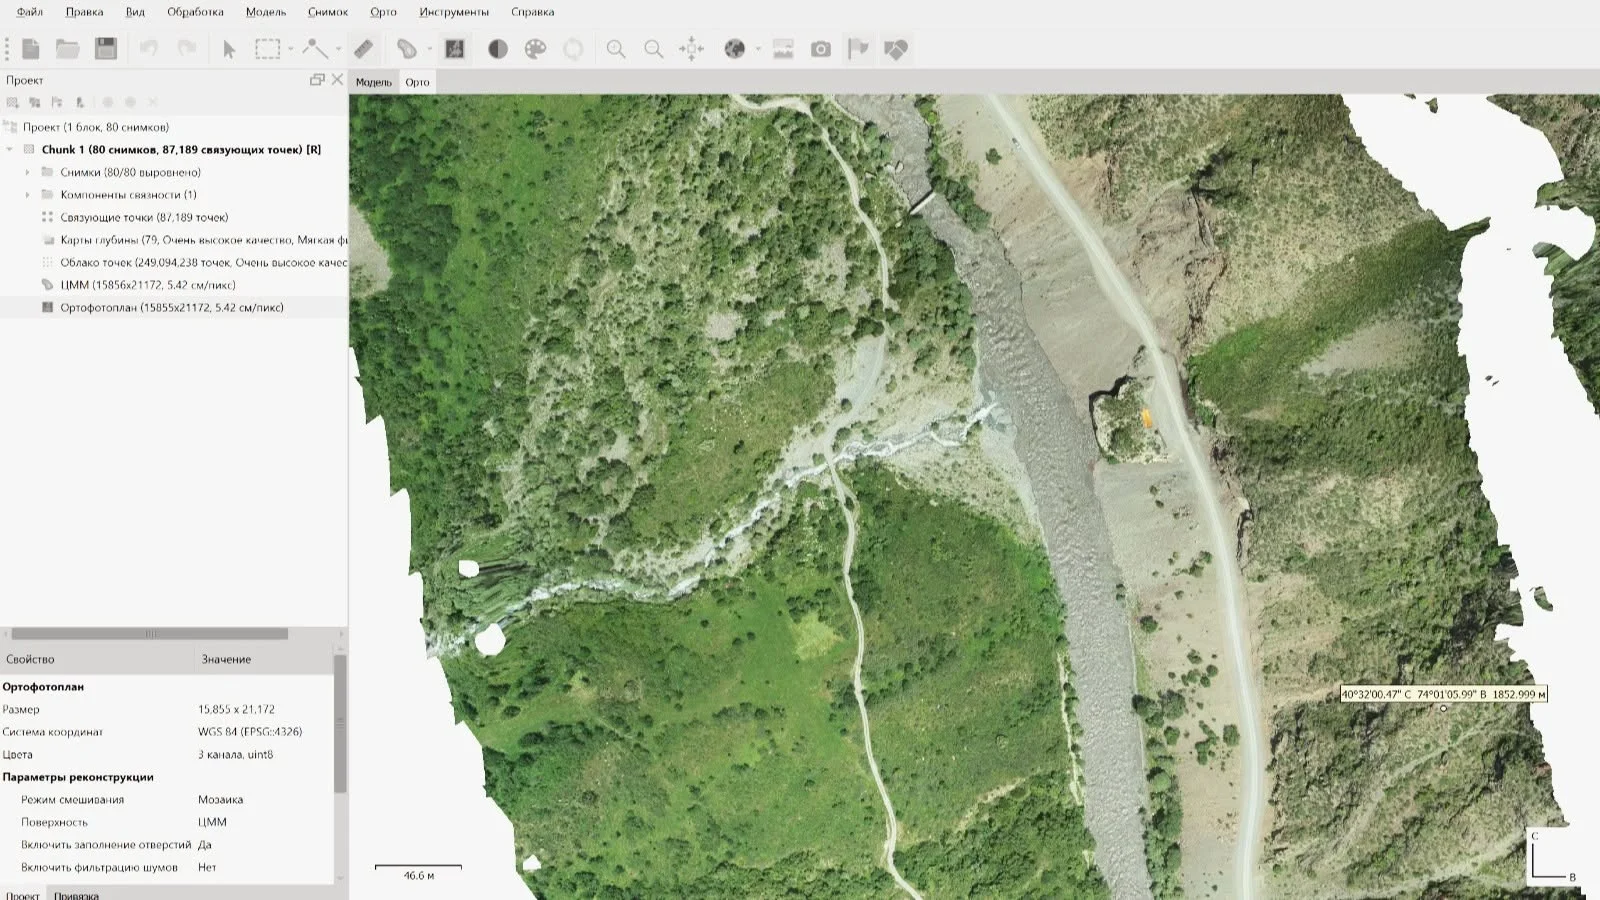This screenshot has width=1600, height=900.
Task: Switch to the Модель tab
Action: [373, 82]
